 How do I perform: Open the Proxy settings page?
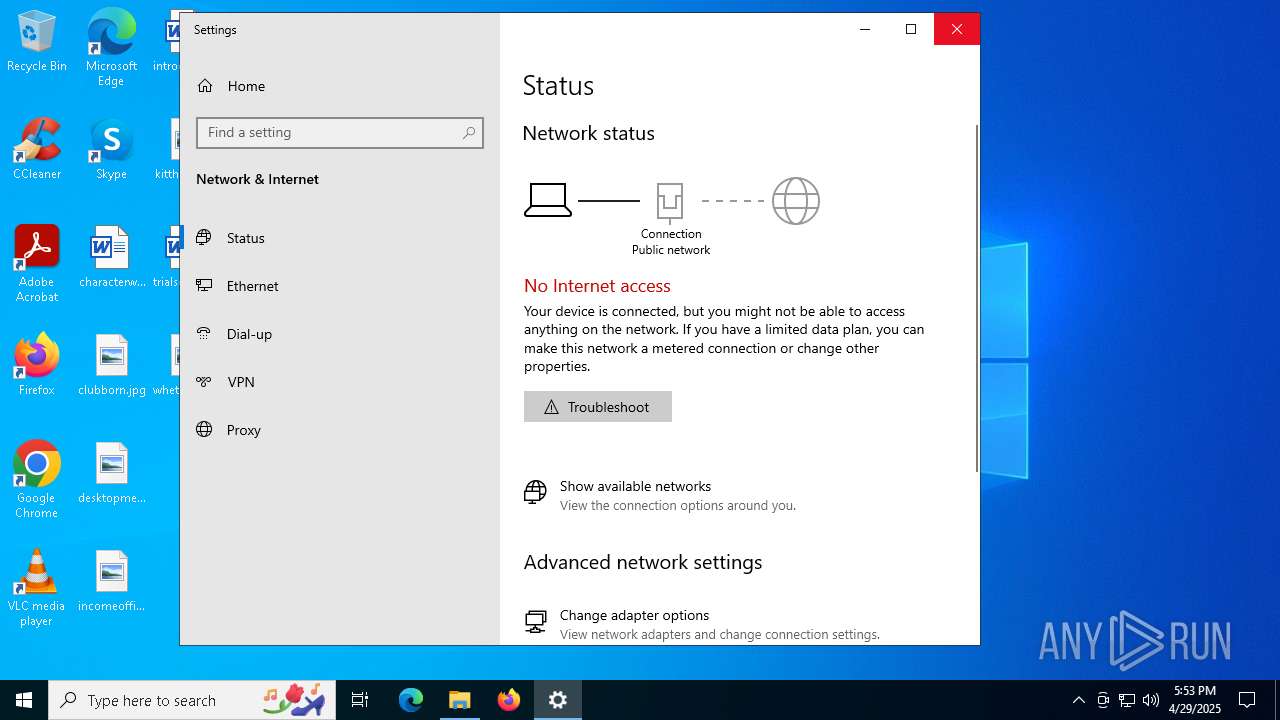coord(340,430)
